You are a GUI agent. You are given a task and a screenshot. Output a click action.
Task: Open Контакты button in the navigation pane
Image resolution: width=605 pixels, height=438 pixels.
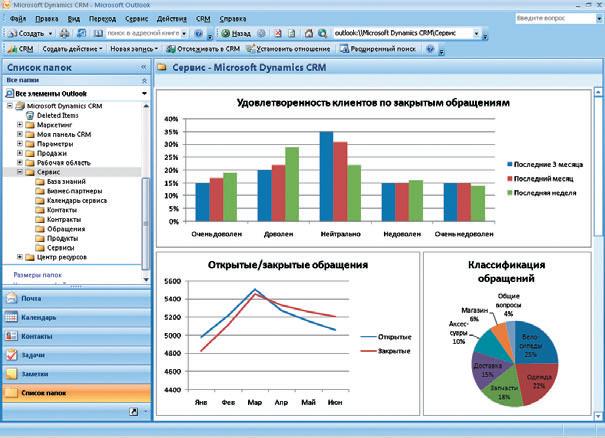point(76,337)
